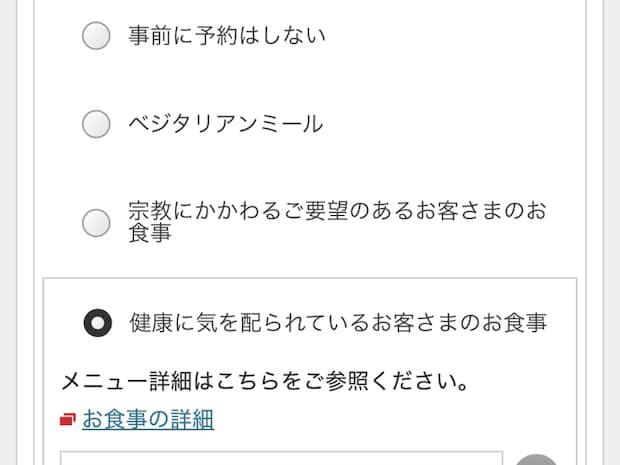Viewport: 620px width, 465px height.
Task: Choose the ベジタリアンミール radio button
Action: 97,124
